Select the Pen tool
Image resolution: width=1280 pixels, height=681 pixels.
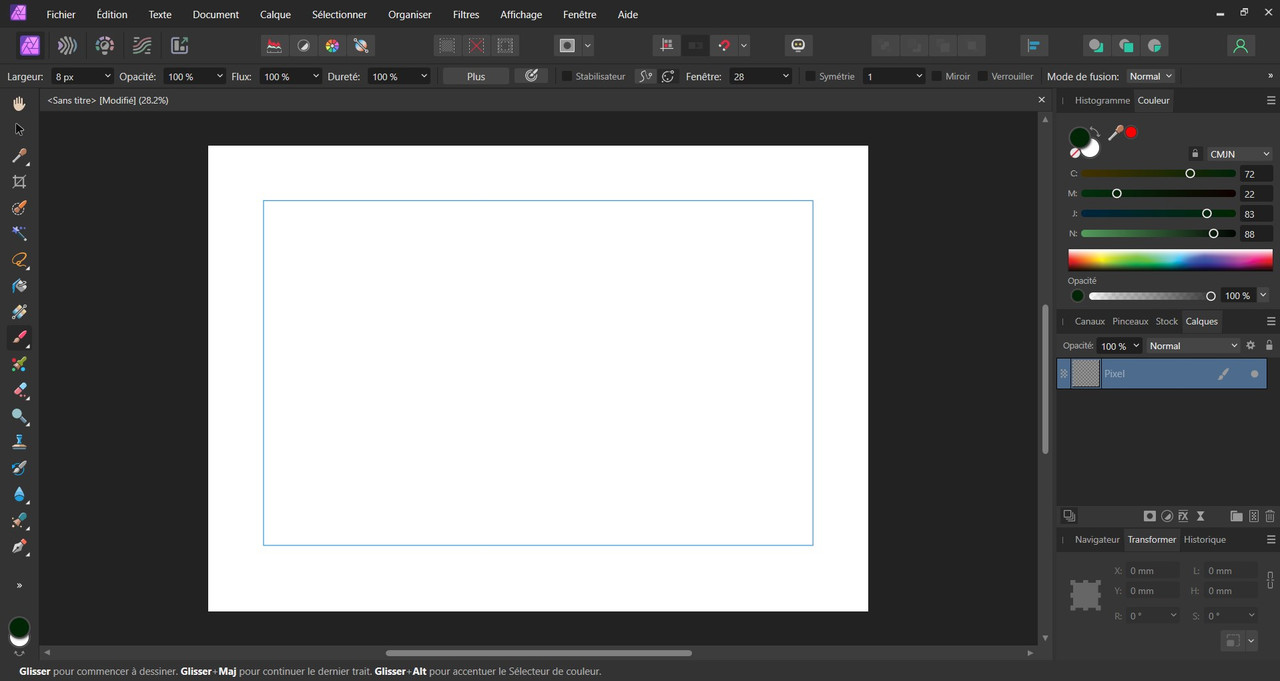pos(19,547)
